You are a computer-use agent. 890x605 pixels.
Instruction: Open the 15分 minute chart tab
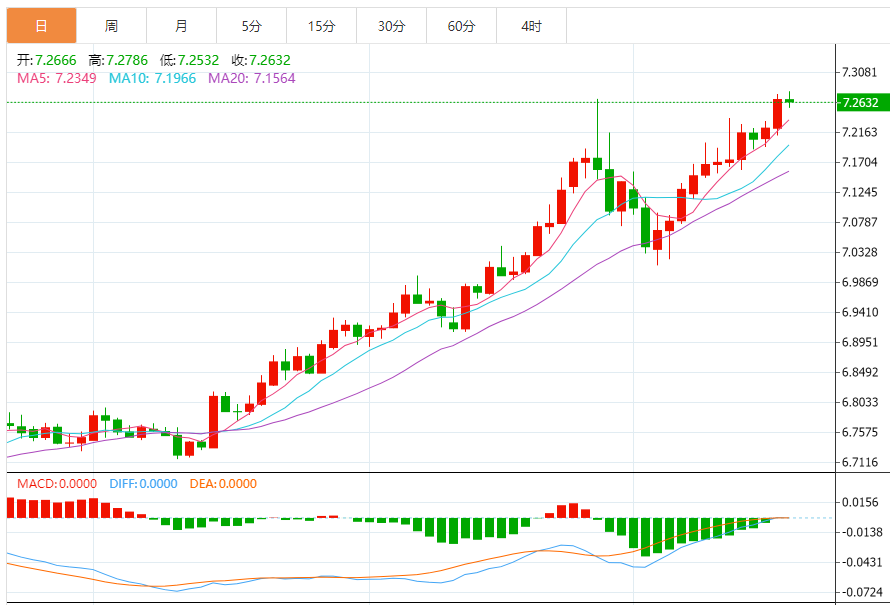[x=321, y=26]
